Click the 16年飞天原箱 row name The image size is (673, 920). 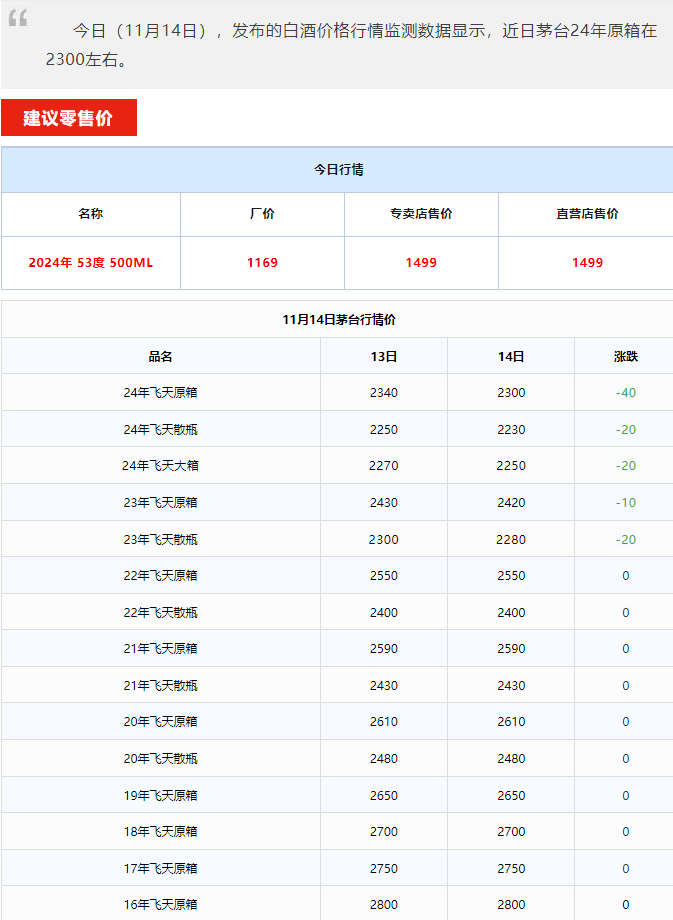pyautogui.click(x=161, y=905)
